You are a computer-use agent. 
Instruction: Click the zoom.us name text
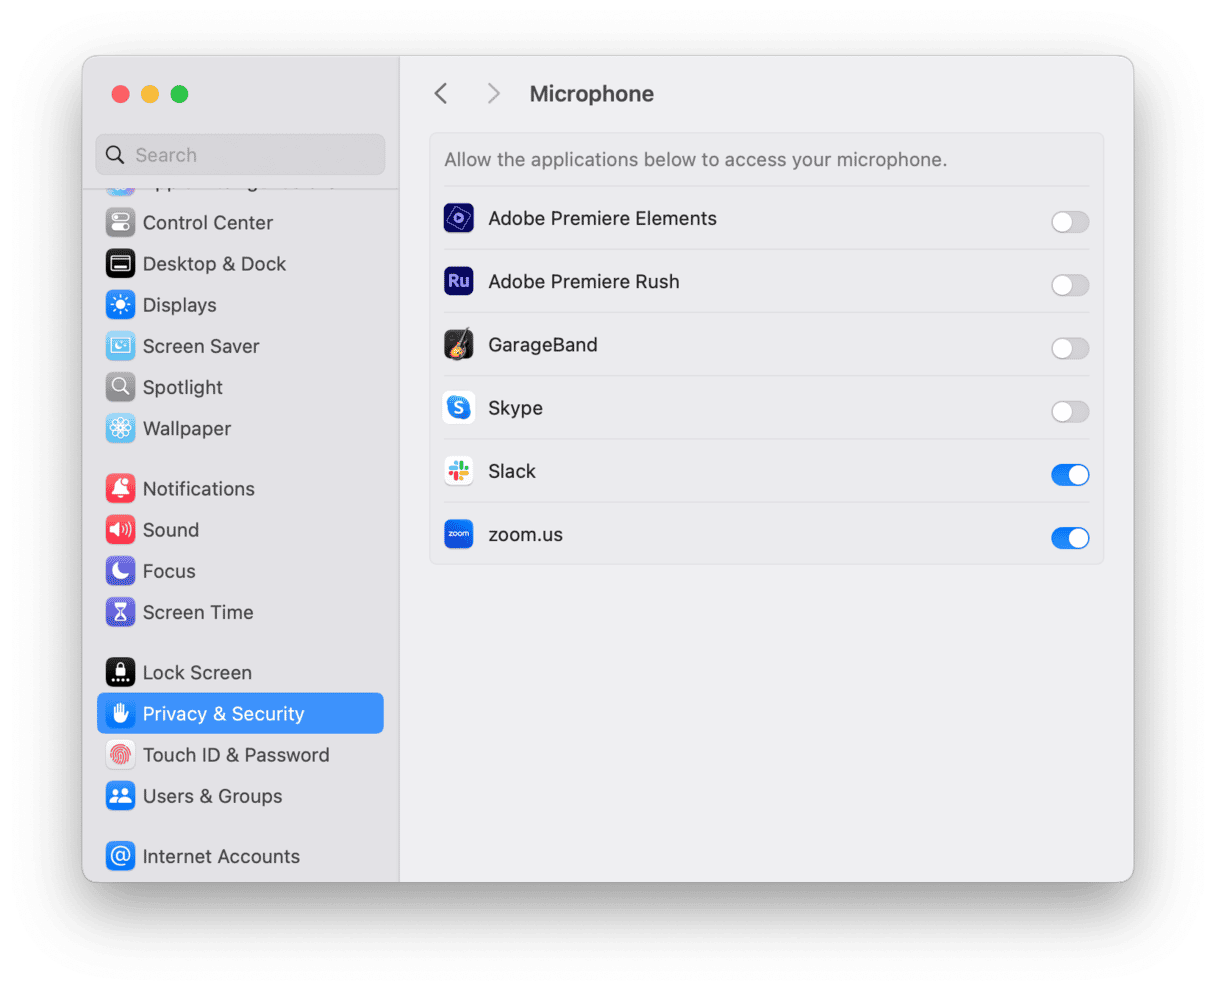click(x=525, y=534)
